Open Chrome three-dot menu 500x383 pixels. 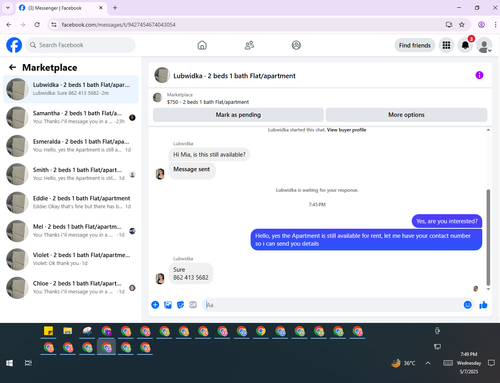tap(495, 25)
